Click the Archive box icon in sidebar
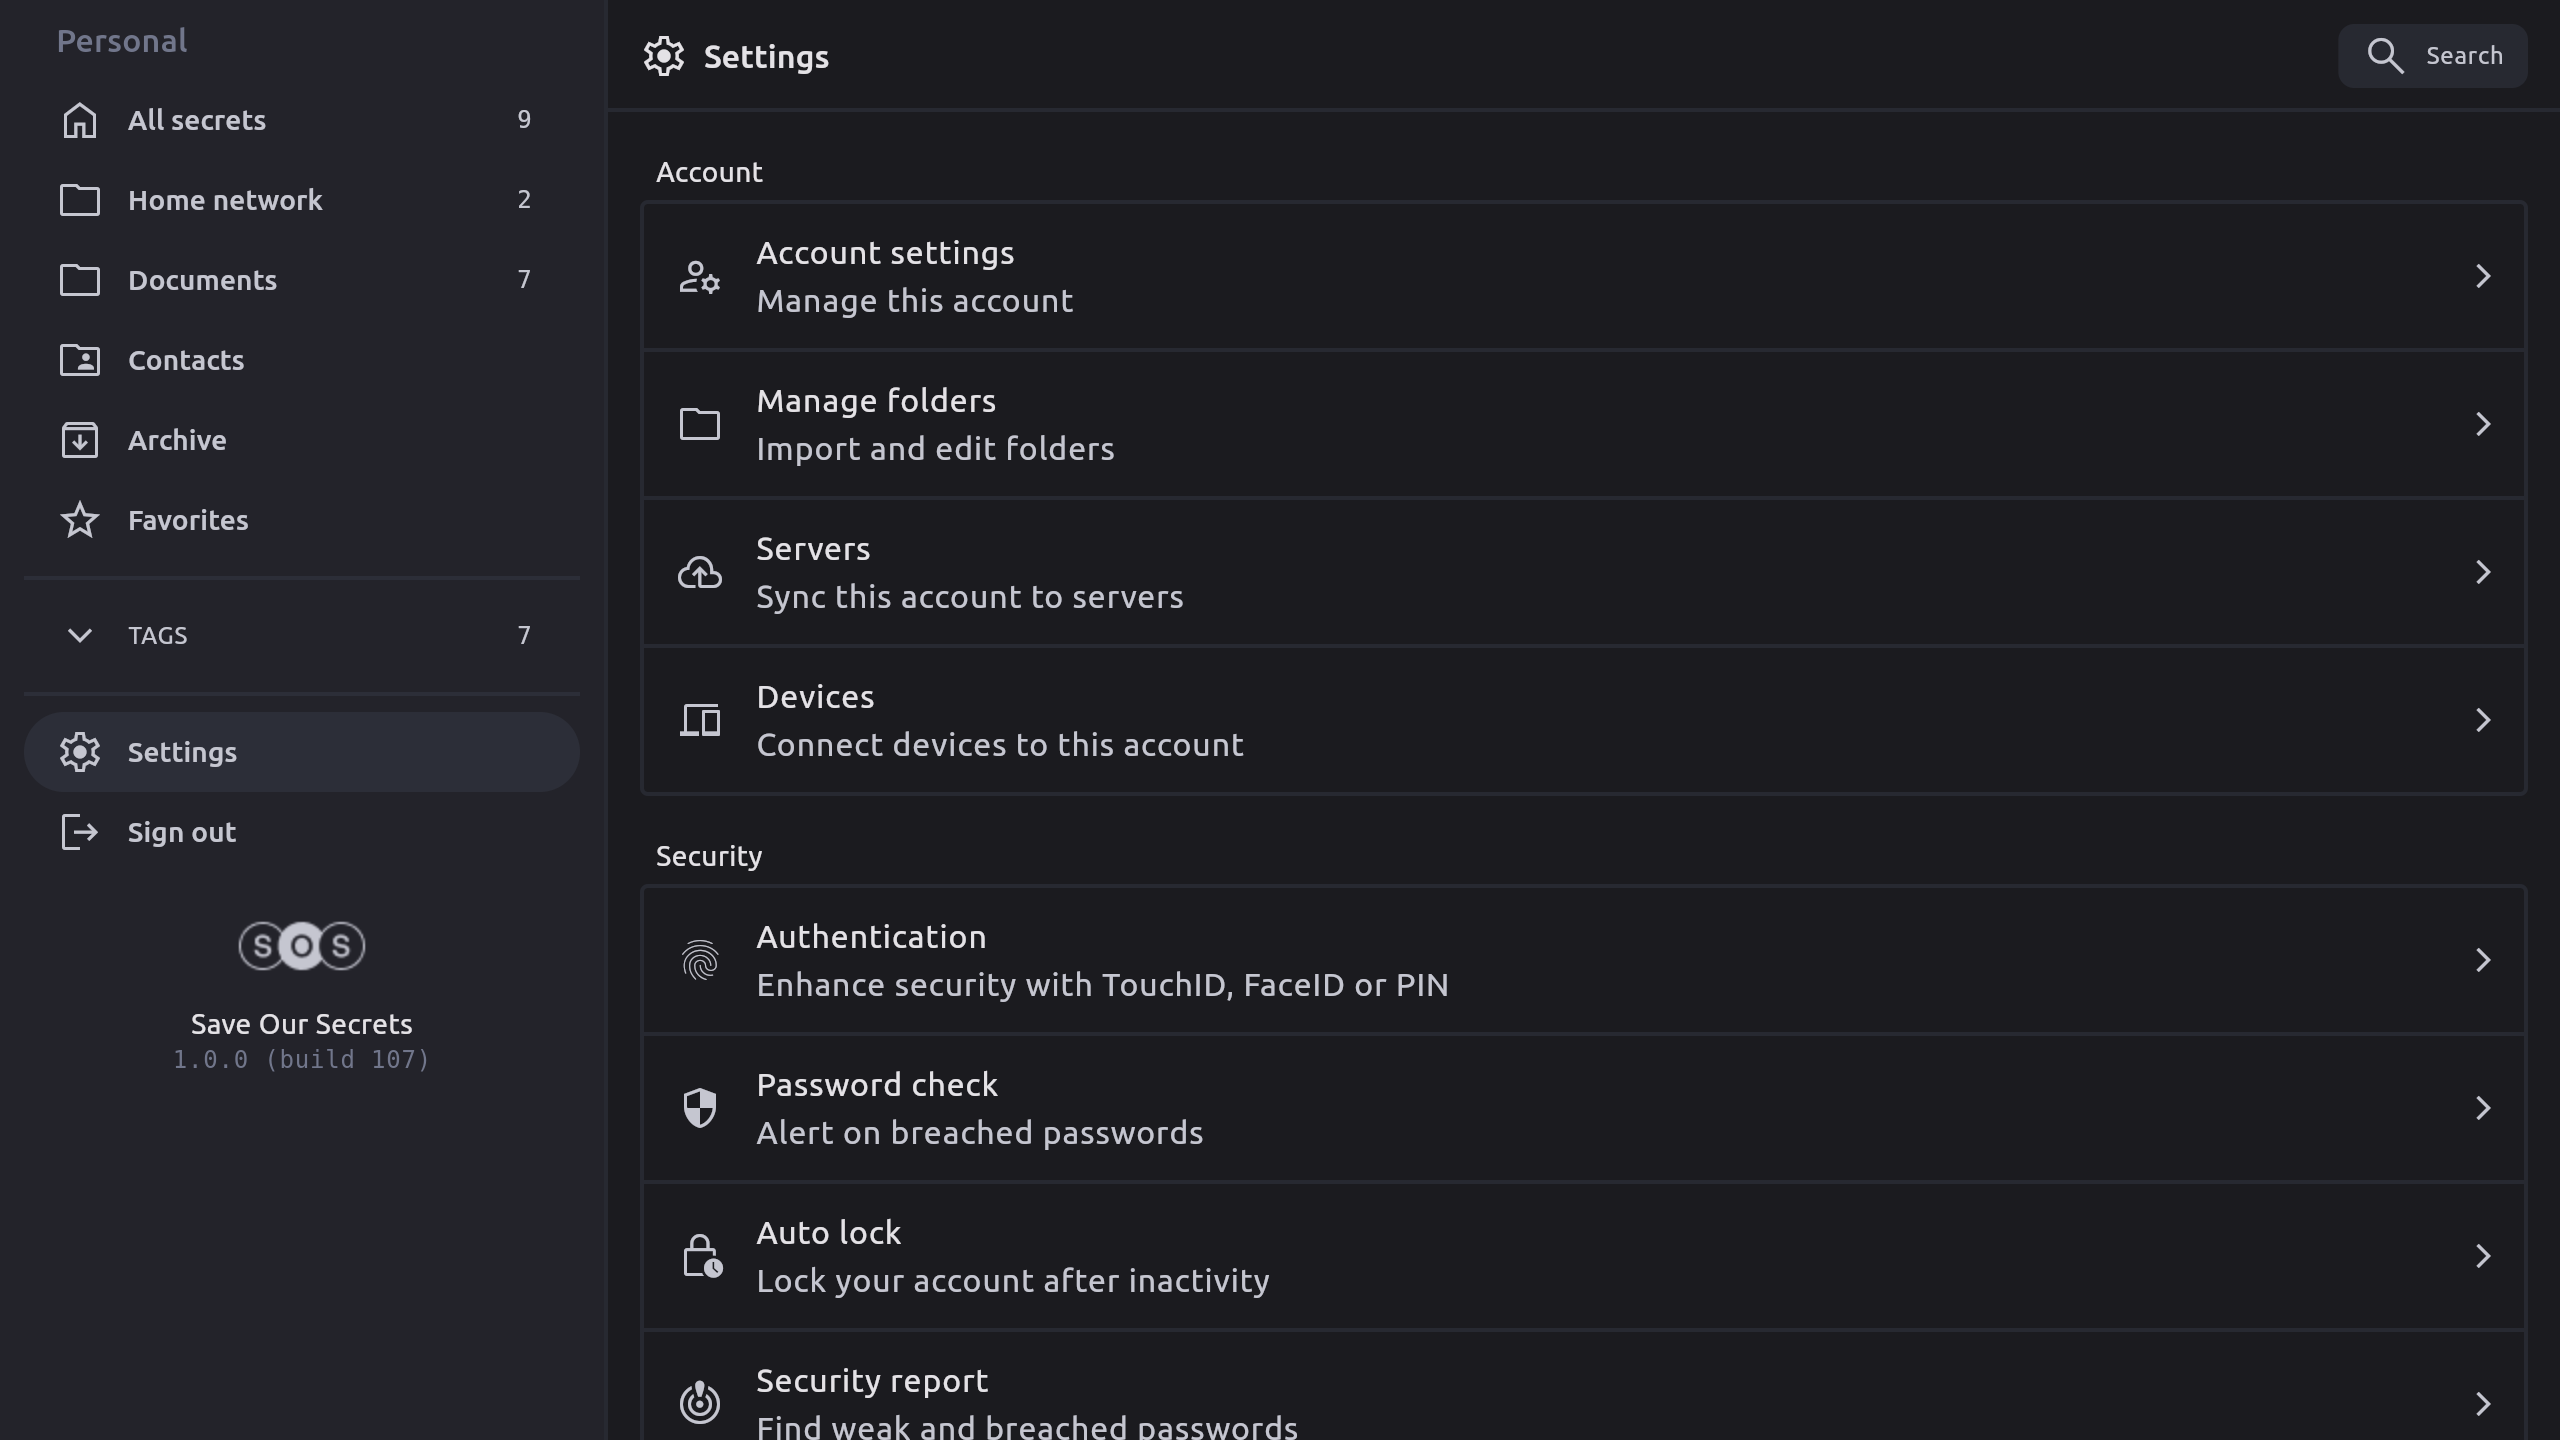The image size is (2560, 1440). (80, 440)
